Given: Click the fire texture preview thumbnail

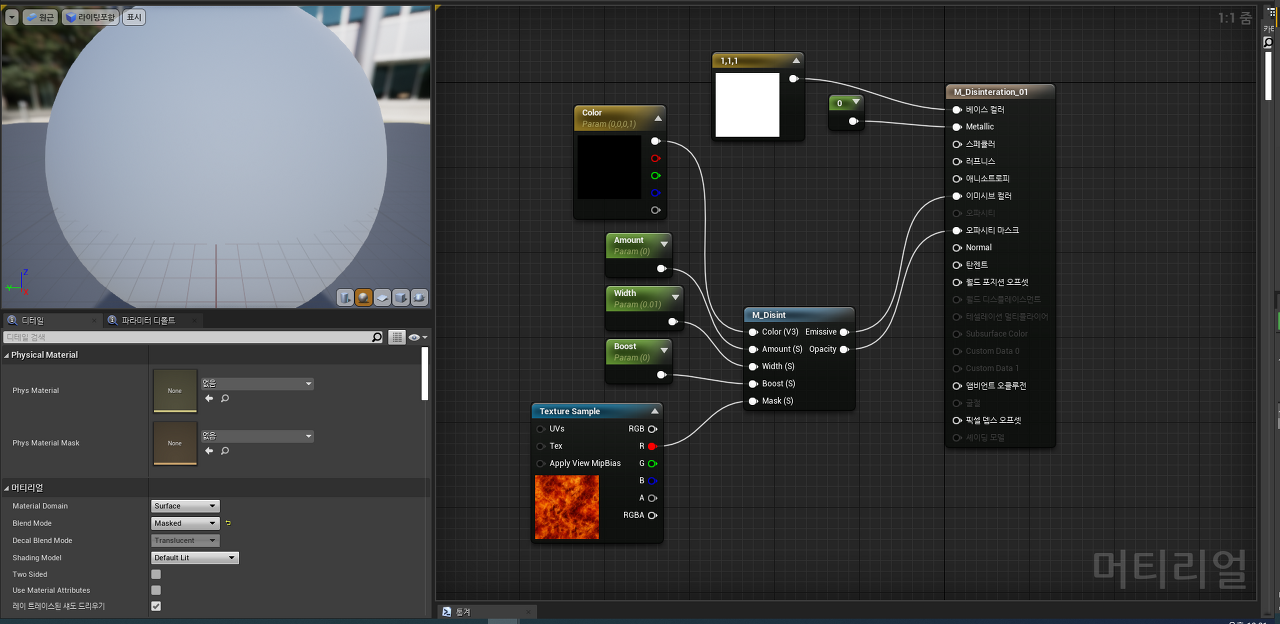Looking at the screenshot, I should (x=567, y=507).
